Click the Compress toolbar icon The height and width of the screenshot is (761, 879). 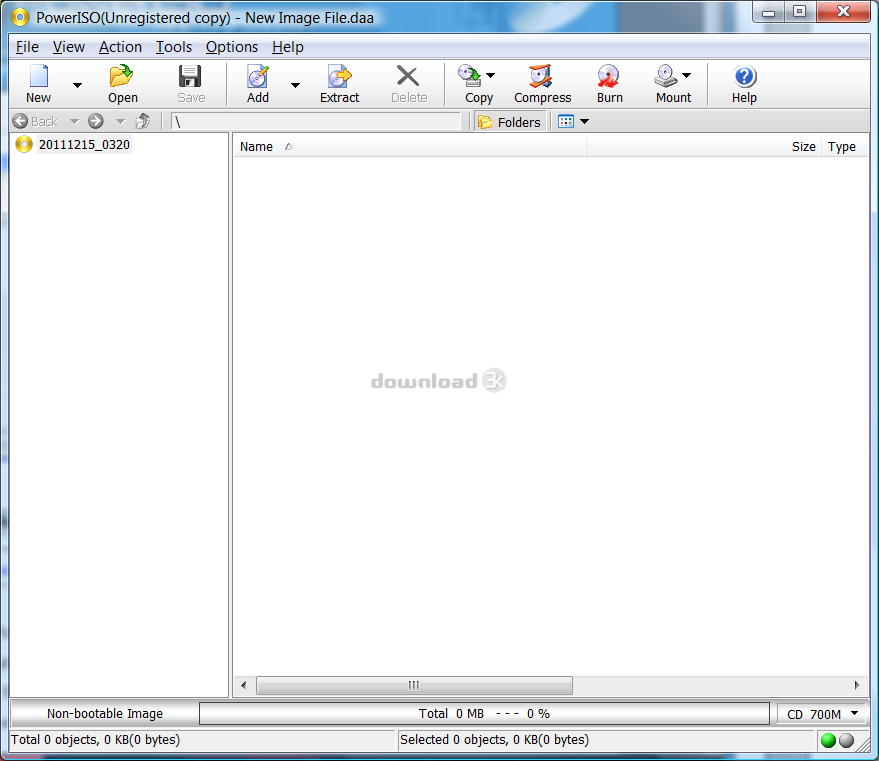[x=542, y=77]
